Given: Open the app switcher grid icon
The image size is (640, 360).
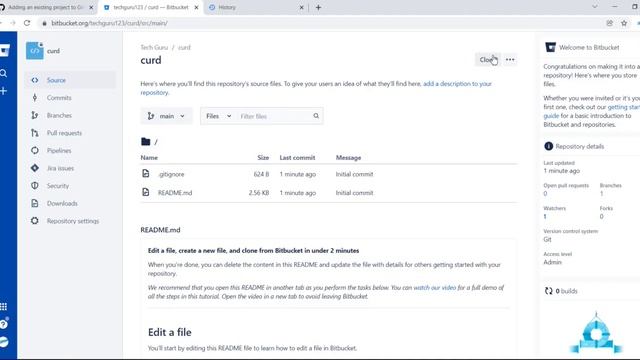Looking at the screenshot, I should tap(4, 307).
